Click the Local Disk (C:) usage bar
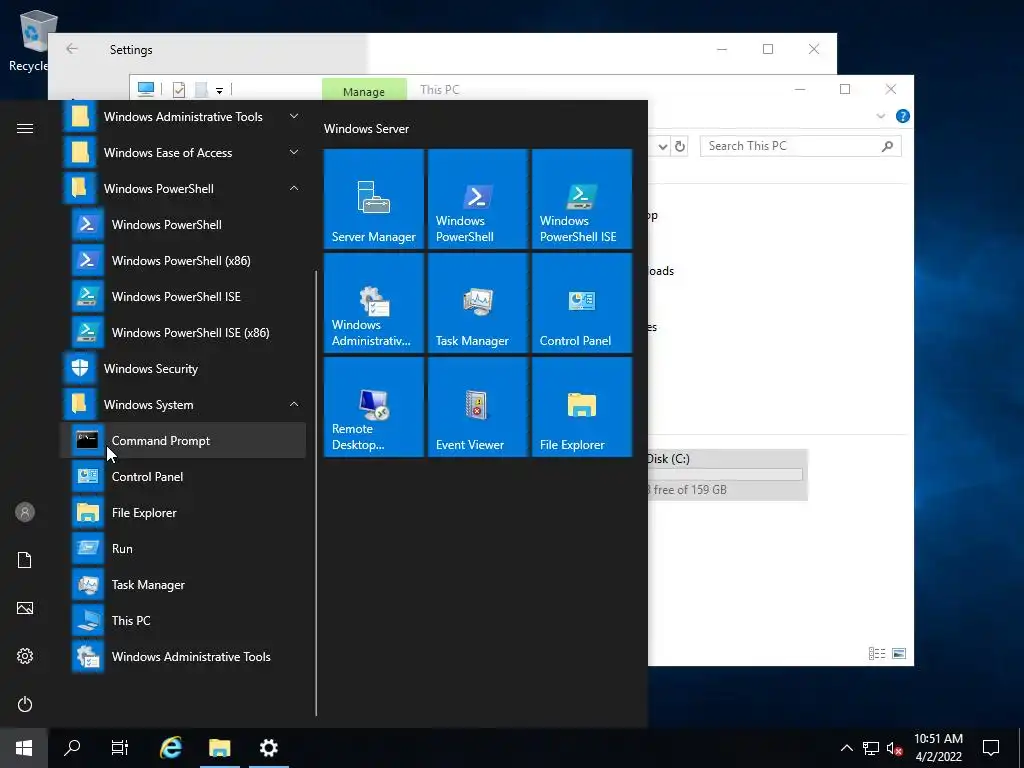This screenshot has height=768, width=1024. pos(725,475)
